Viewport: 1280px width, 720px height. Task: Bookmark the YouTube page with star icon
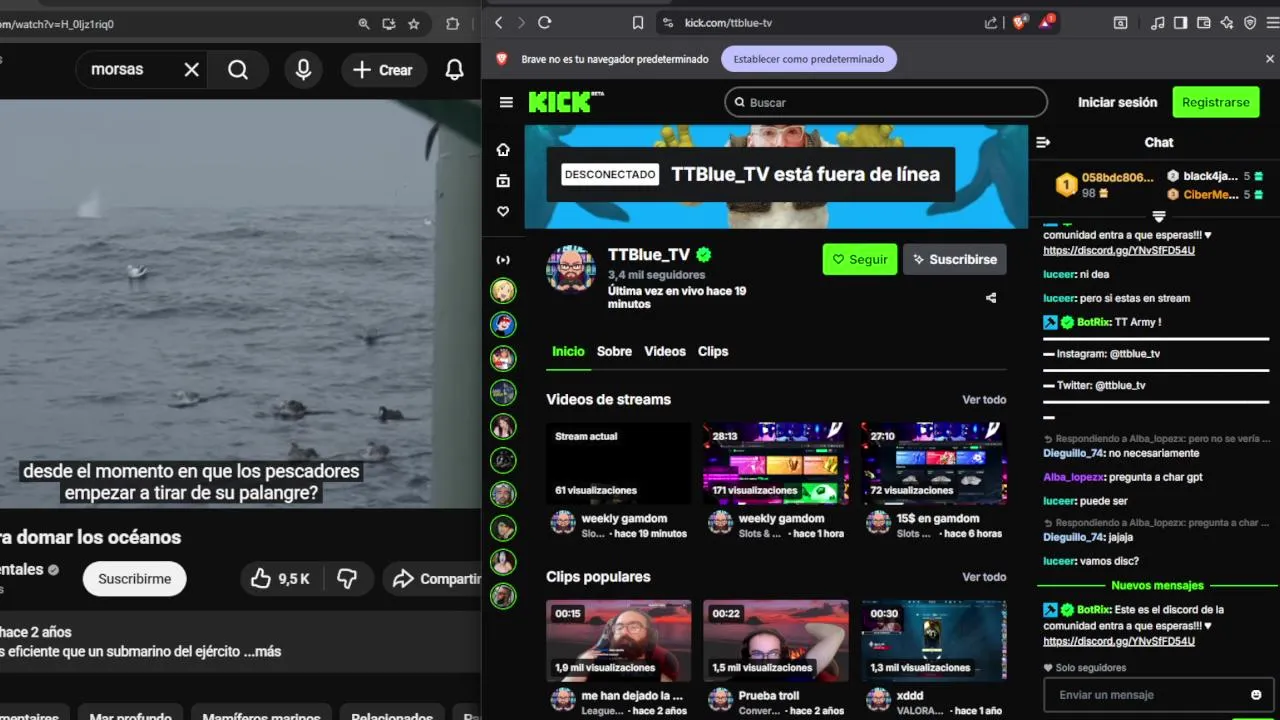[414, 23]
